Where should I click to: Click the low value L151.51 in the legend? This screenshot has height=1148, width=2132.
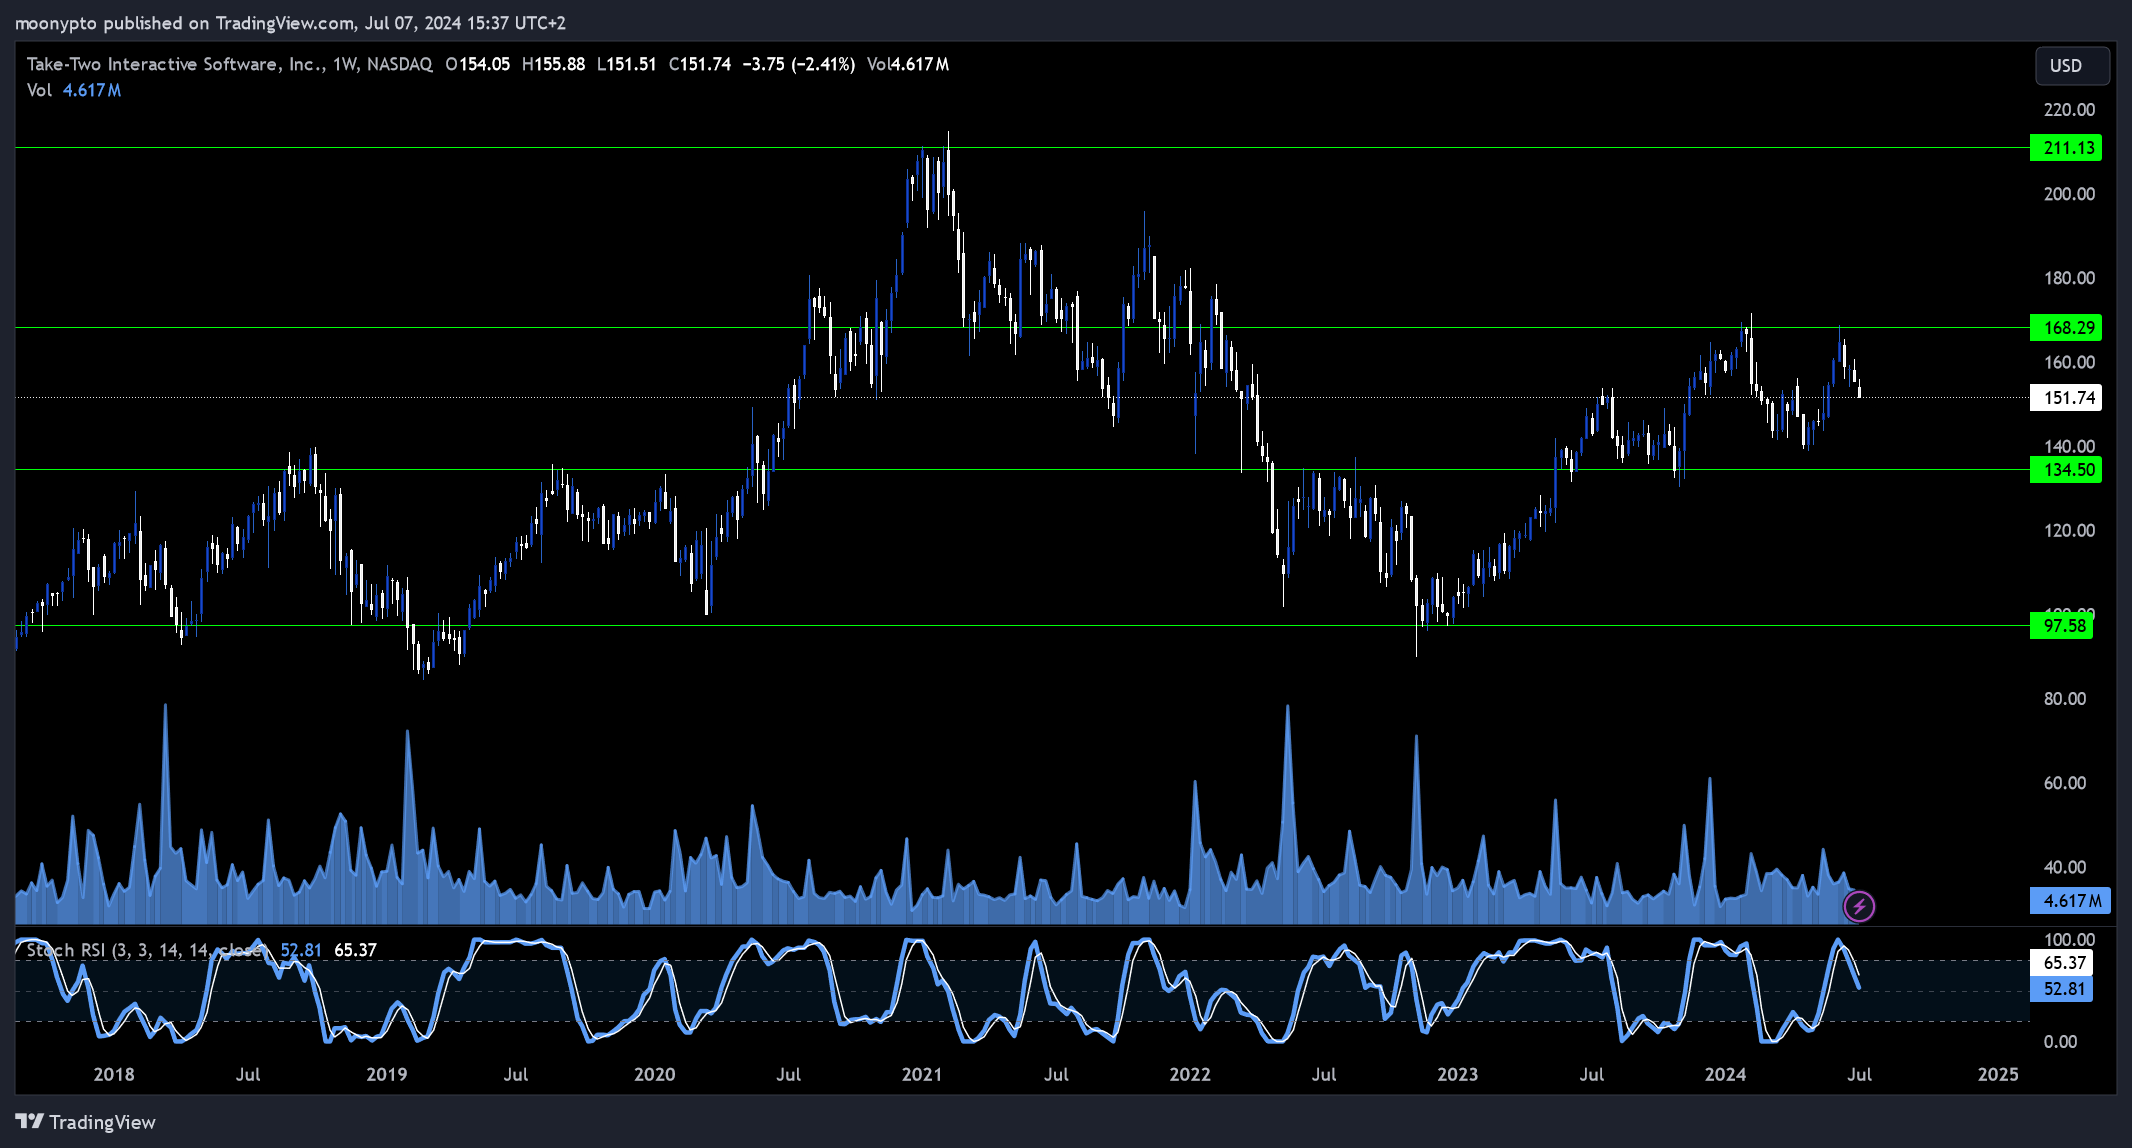click(x=626, y=64)
